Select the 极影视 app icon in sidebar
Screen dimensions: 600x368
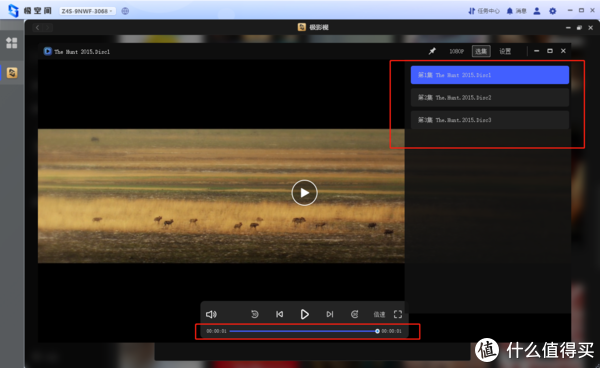click(12, 73)
